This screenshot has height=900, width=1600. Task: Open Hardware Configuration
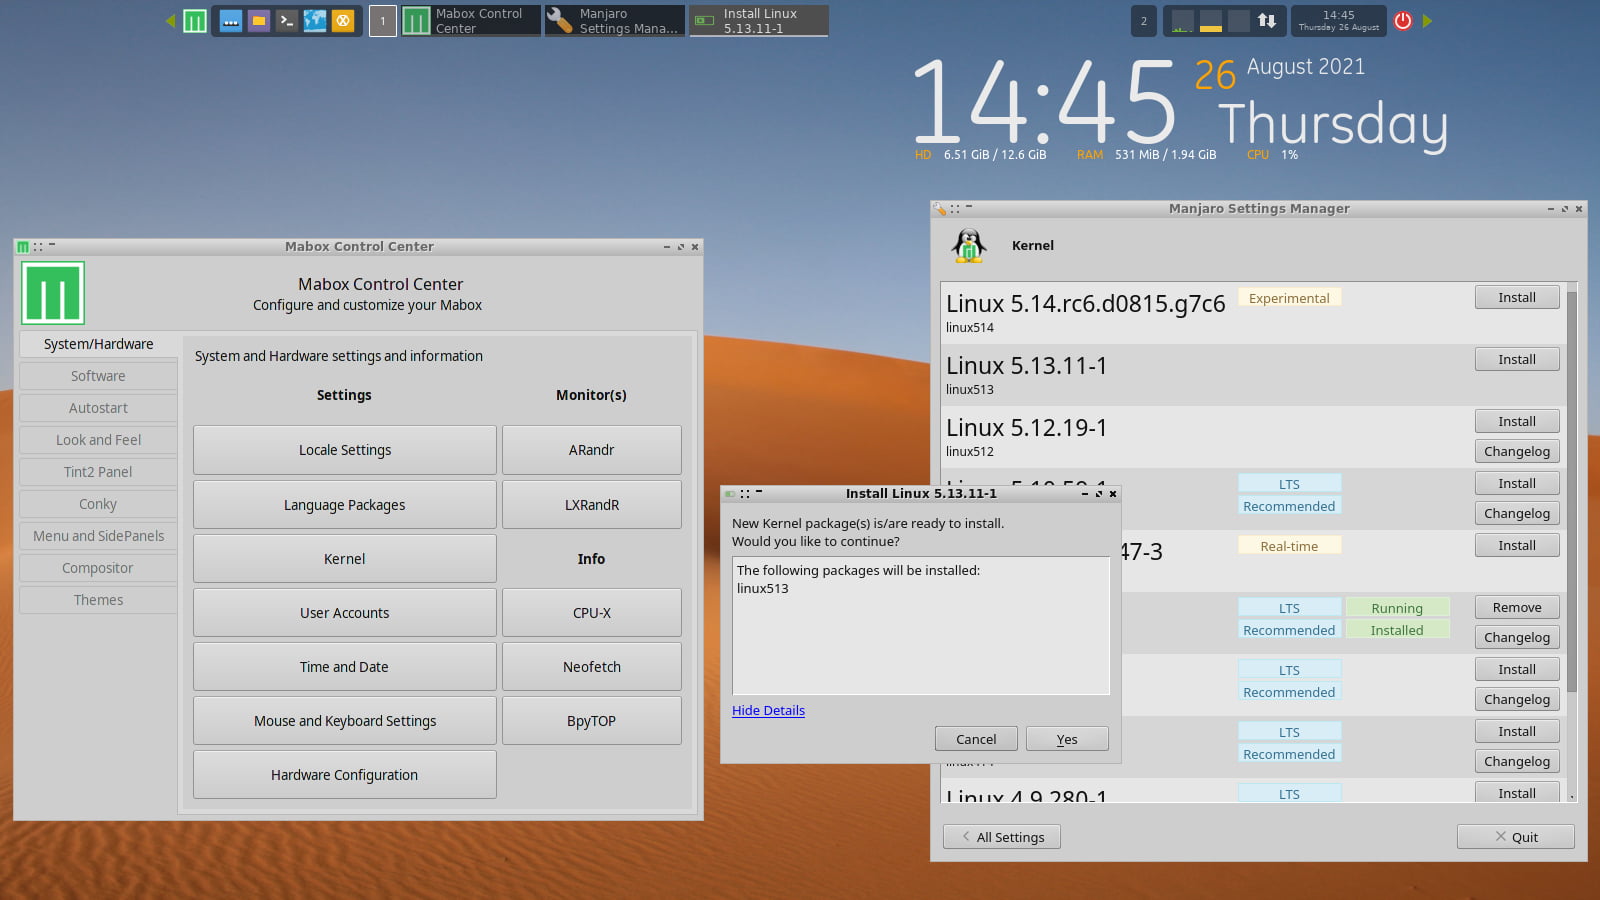345,775
